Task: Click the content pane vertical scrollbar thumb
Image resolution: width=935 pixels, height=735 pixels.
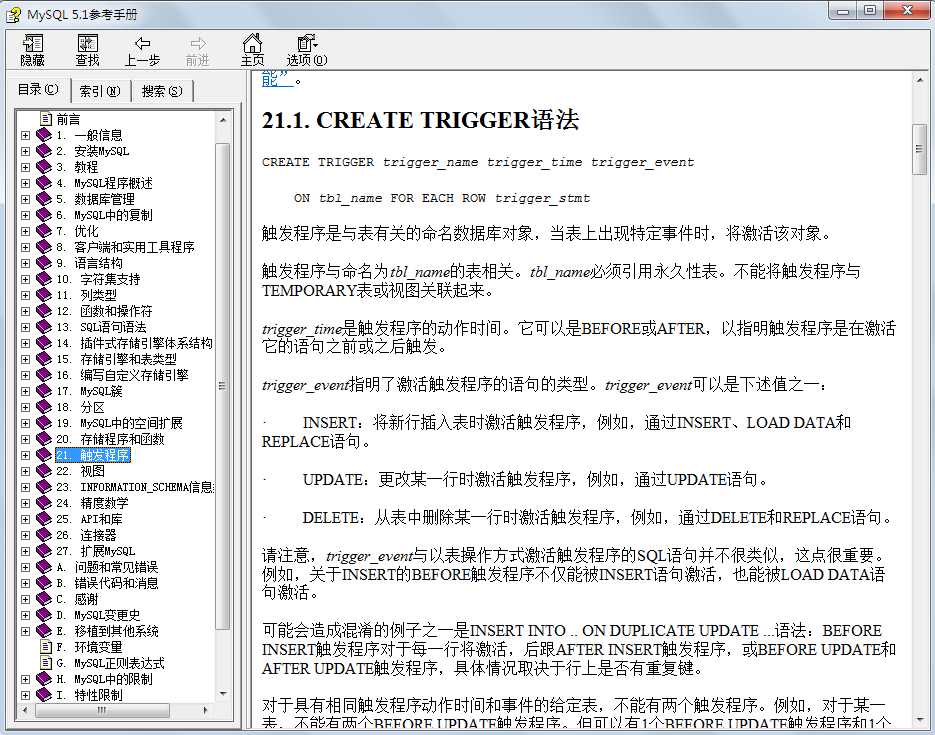Action: coord(919,149)
